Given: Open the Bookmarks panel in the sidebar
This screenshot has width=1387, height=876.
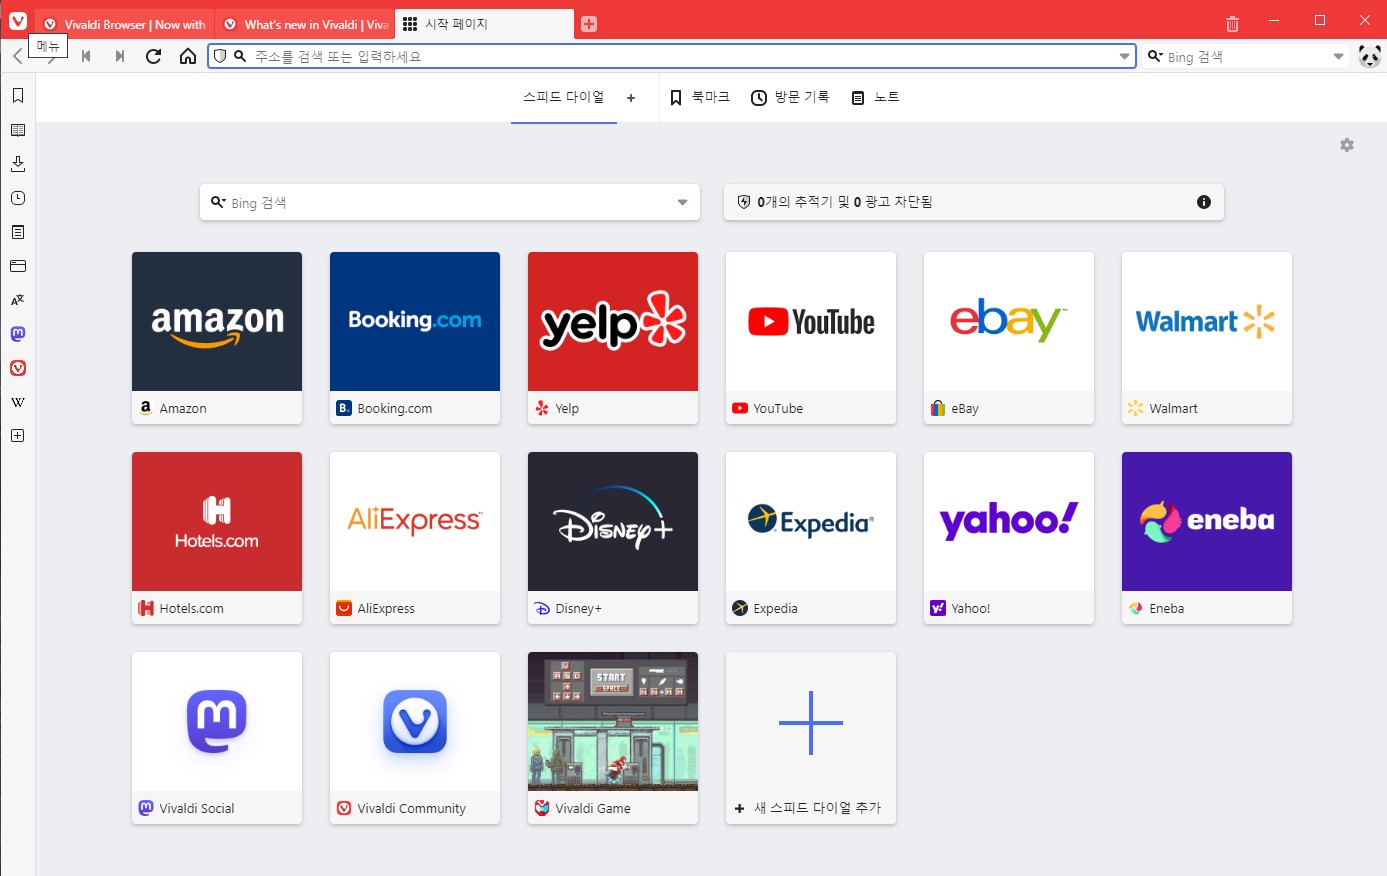Looking at the screenshot, I should 16,94.
